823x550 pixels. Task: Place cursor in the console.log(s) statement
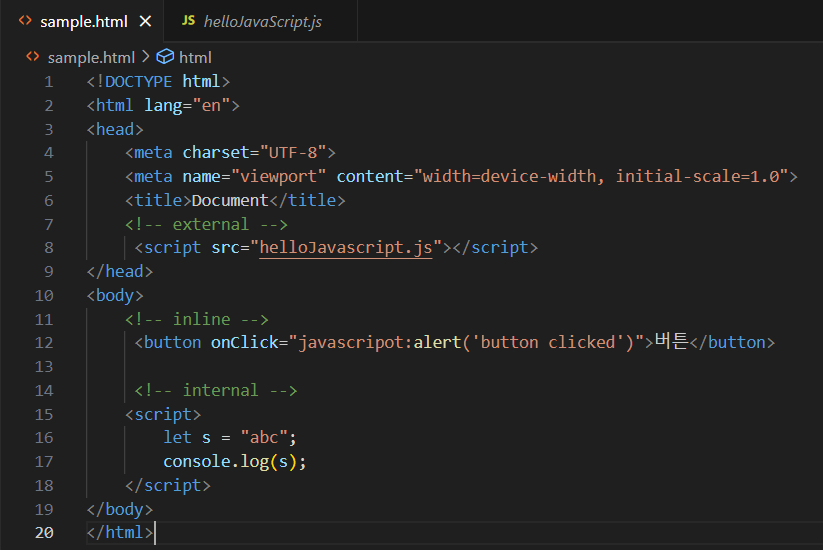235,462
